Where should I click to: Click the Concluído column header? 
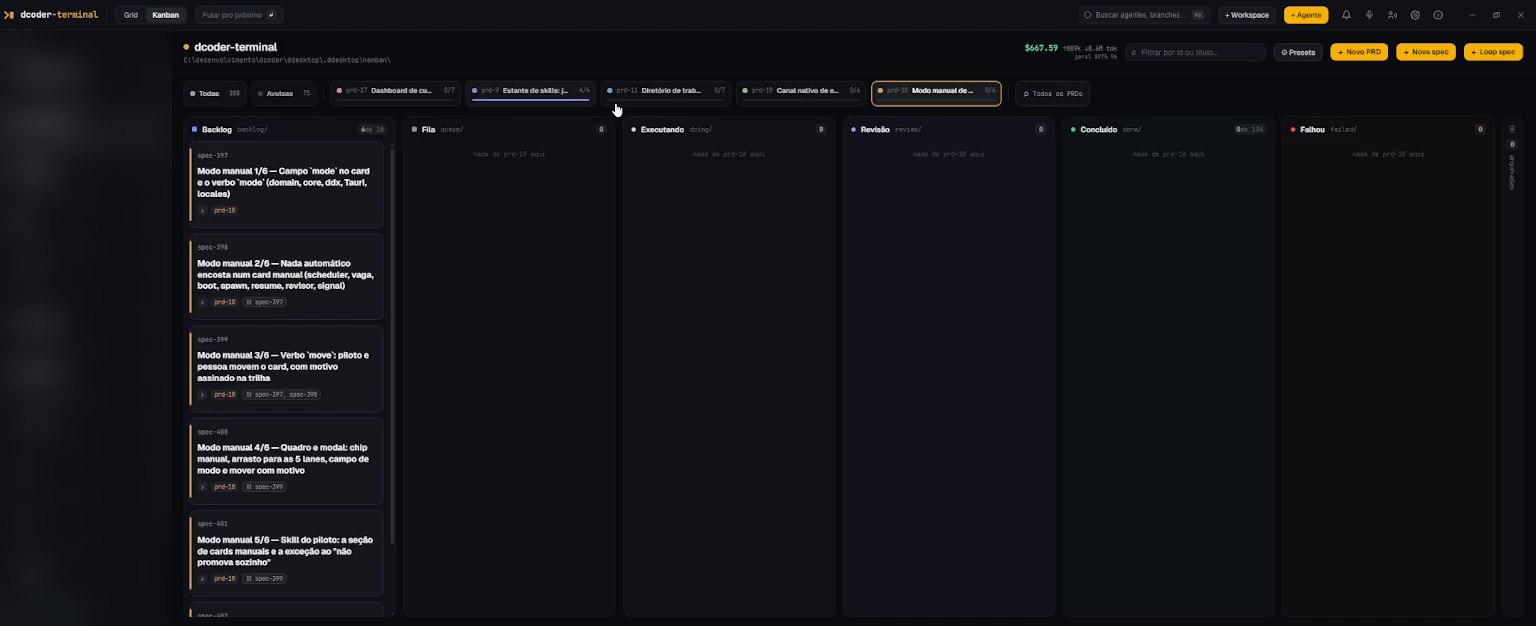pos(1168,129)
